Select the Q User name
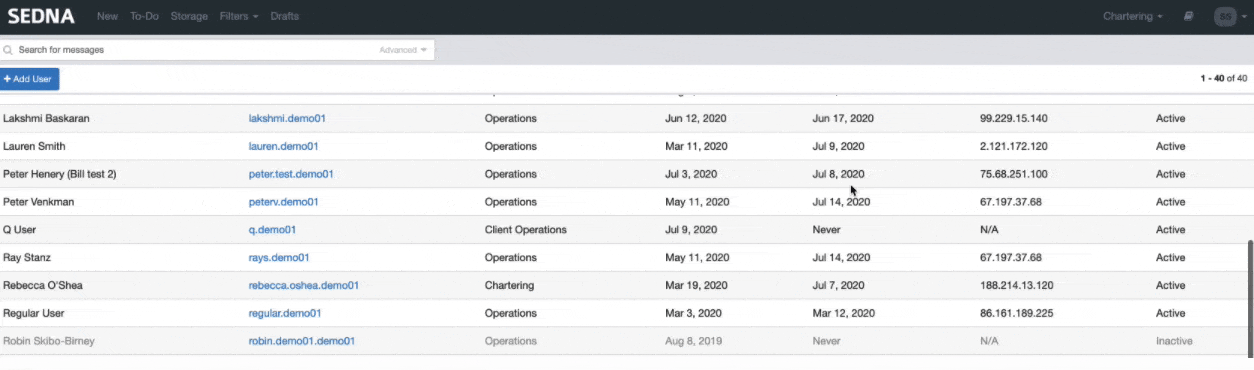 click(x=19, y=230)
